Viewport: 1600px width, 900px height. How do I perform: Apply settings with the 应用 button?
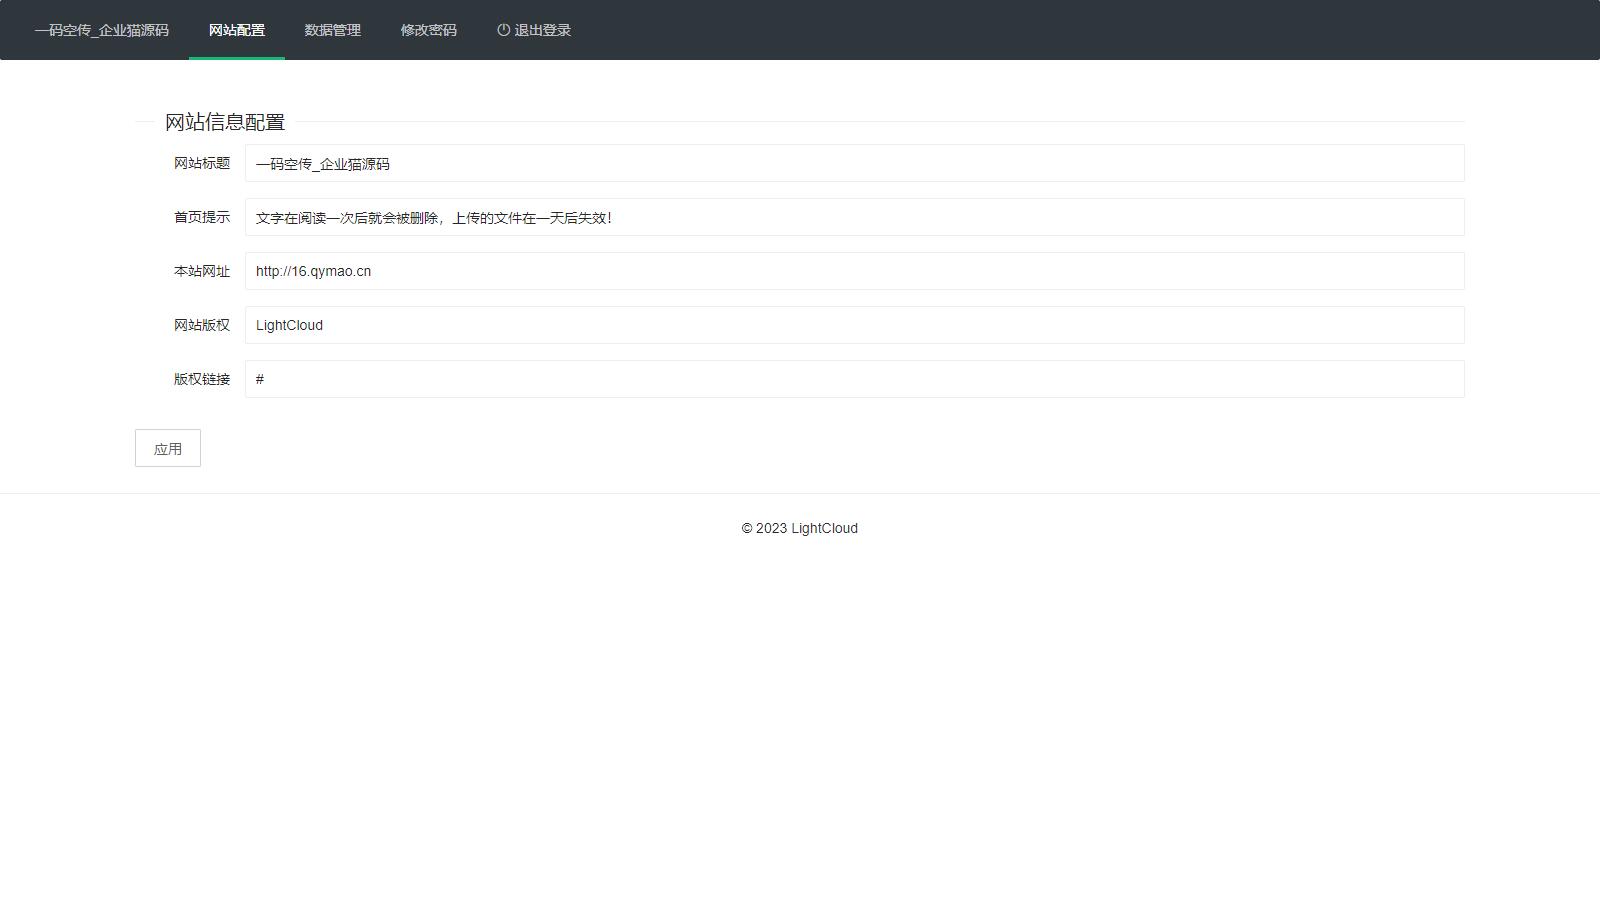pyautogui.click(x=168, y=448)
